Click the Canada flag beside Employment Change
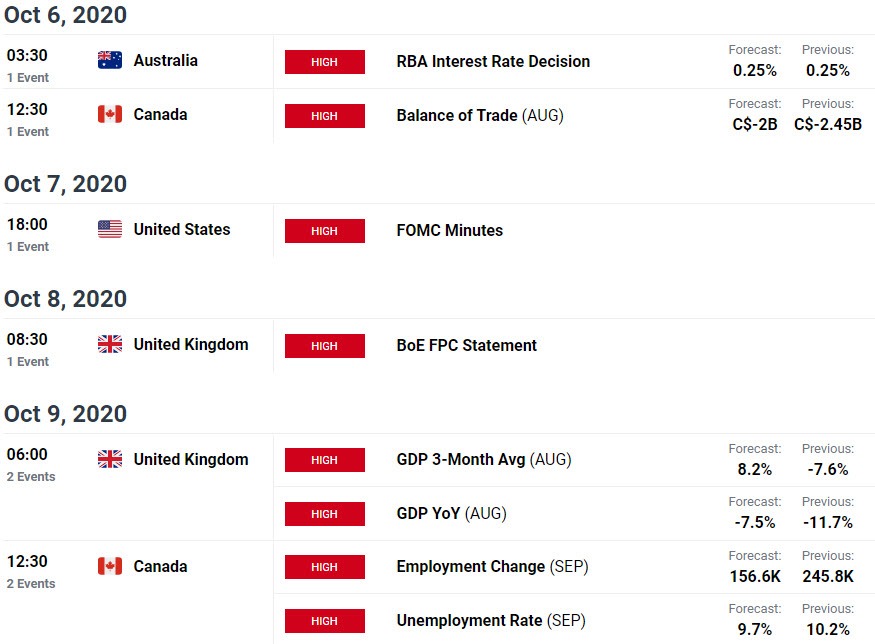The image size is (875, 644). click(110, 566)
